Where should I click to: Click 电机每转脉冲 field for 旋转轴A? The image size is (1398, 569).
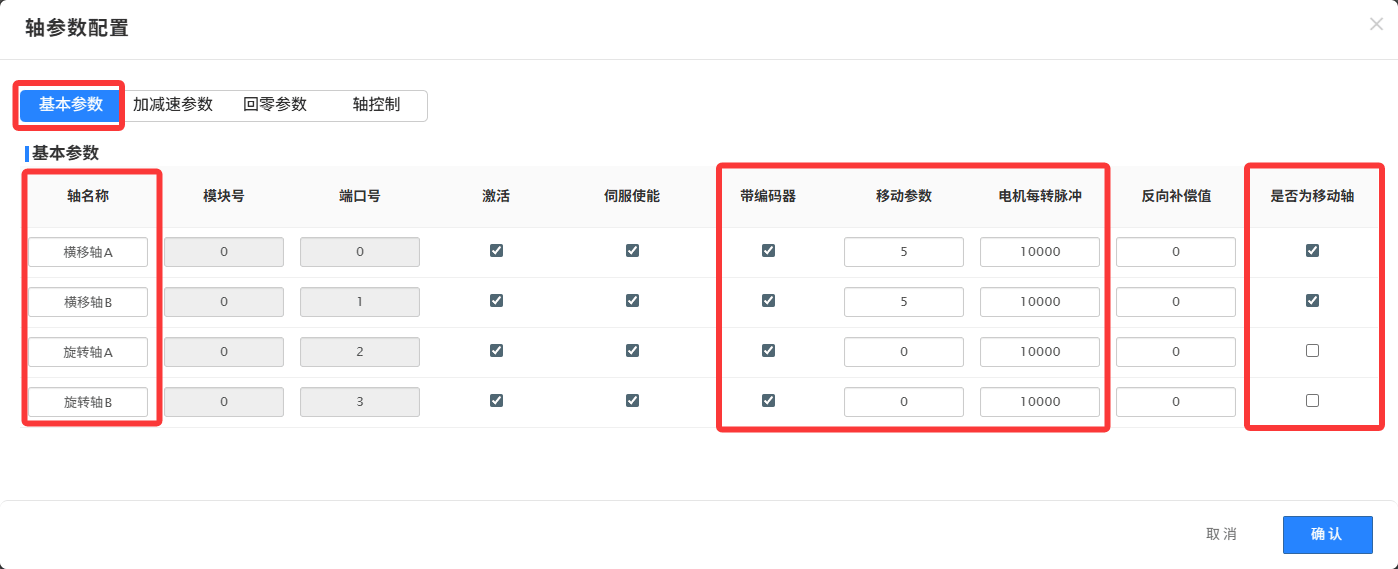(1040, 352)
